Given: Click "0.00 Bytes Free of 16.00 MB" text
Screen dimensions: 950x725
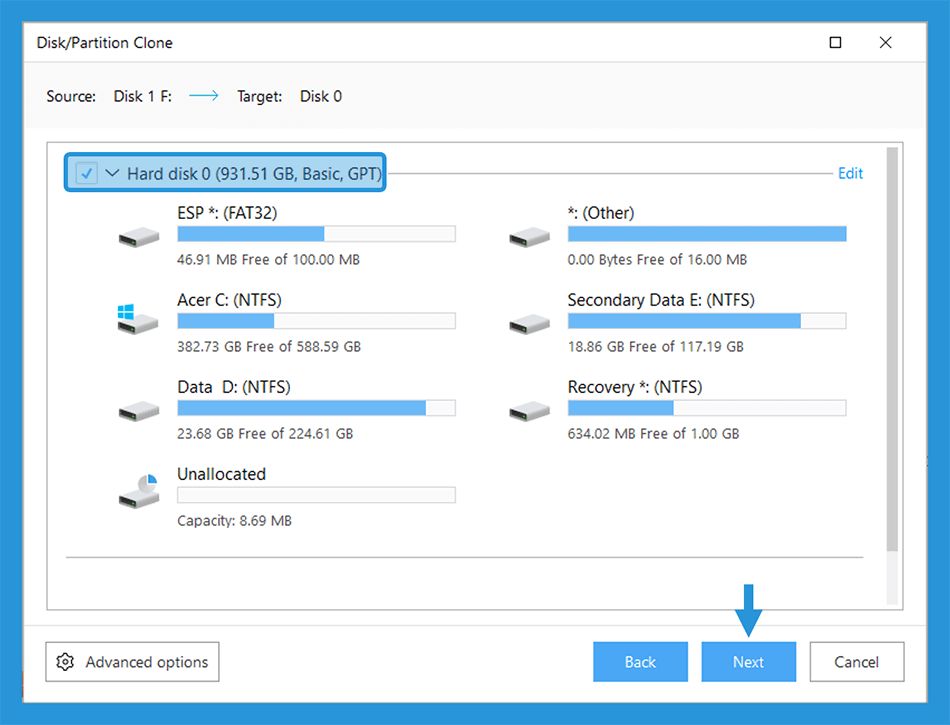Looking at the screenshot, I should point(657,260).
